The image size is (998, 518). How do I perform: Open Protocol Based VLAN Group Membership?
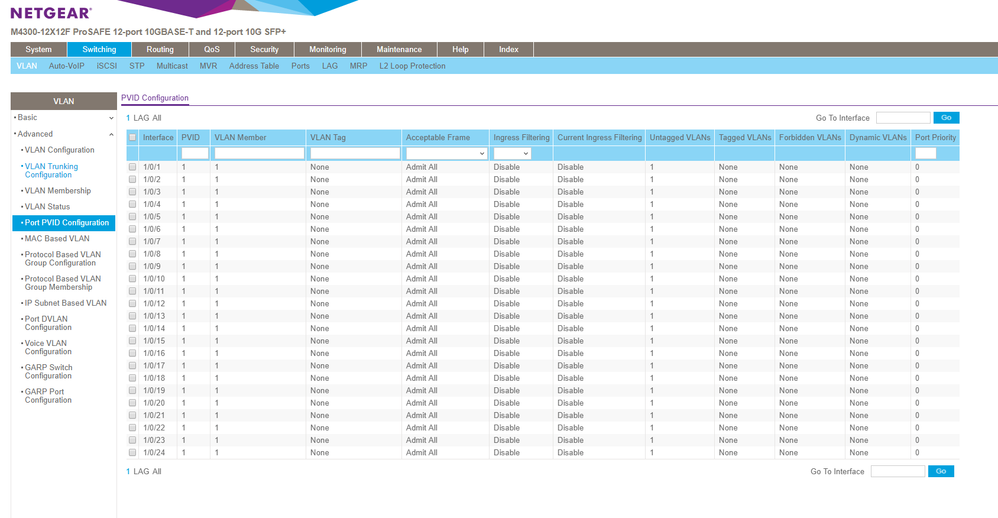pyautogui.click(x=62, y=283)
